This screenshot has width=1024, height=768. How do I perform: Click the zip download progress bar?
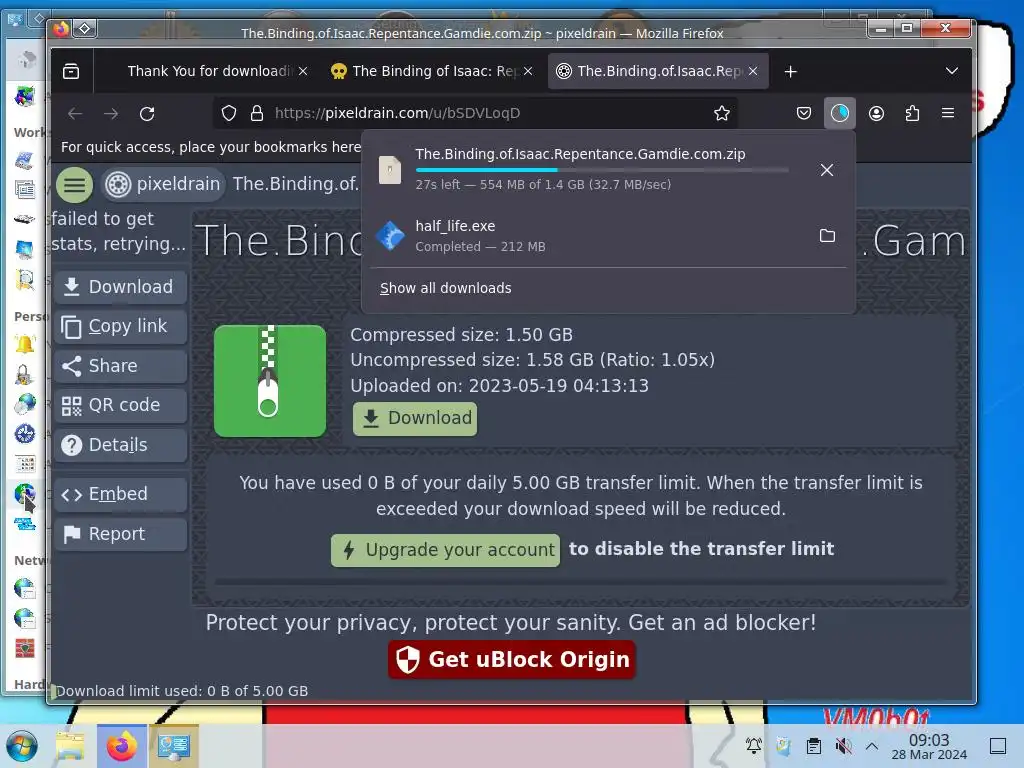[x=601, y=170]
